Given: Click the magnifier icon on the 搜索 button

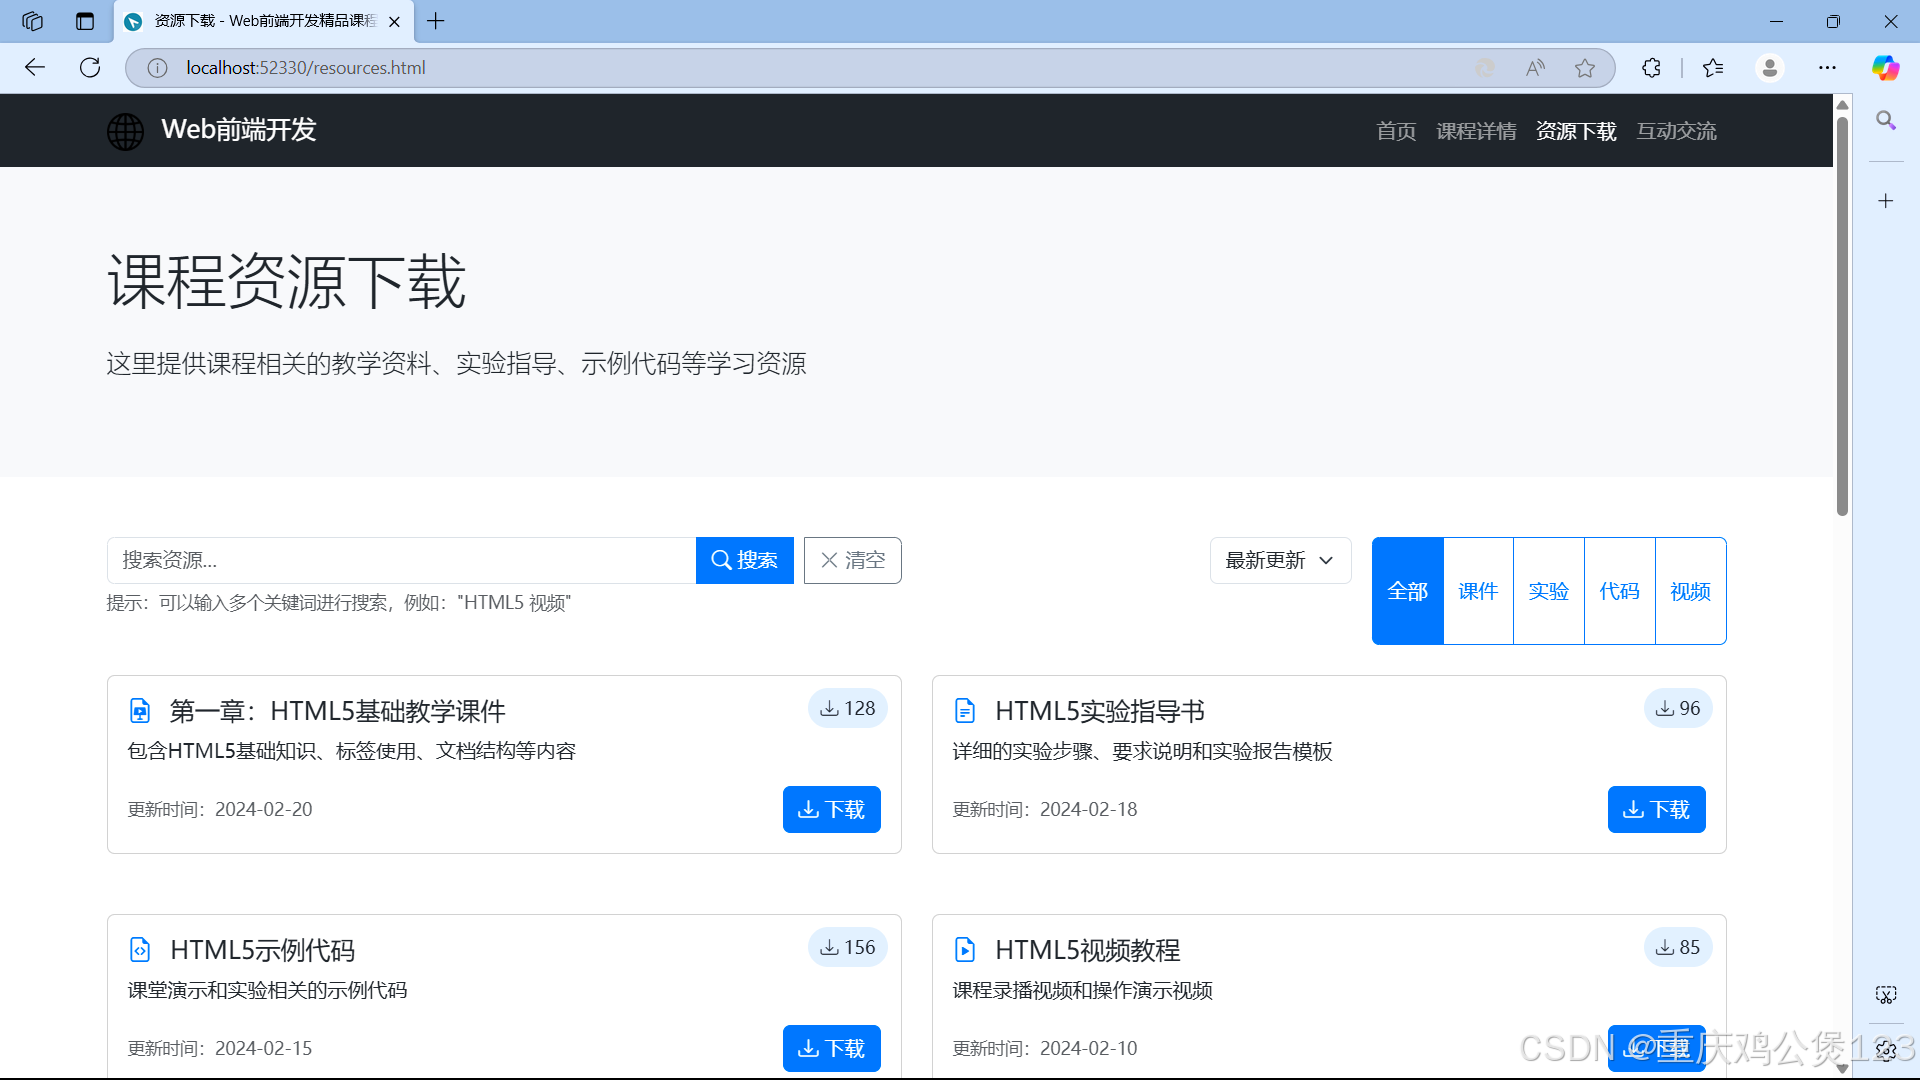Looking at the screenshot, I should pos(722,560).
